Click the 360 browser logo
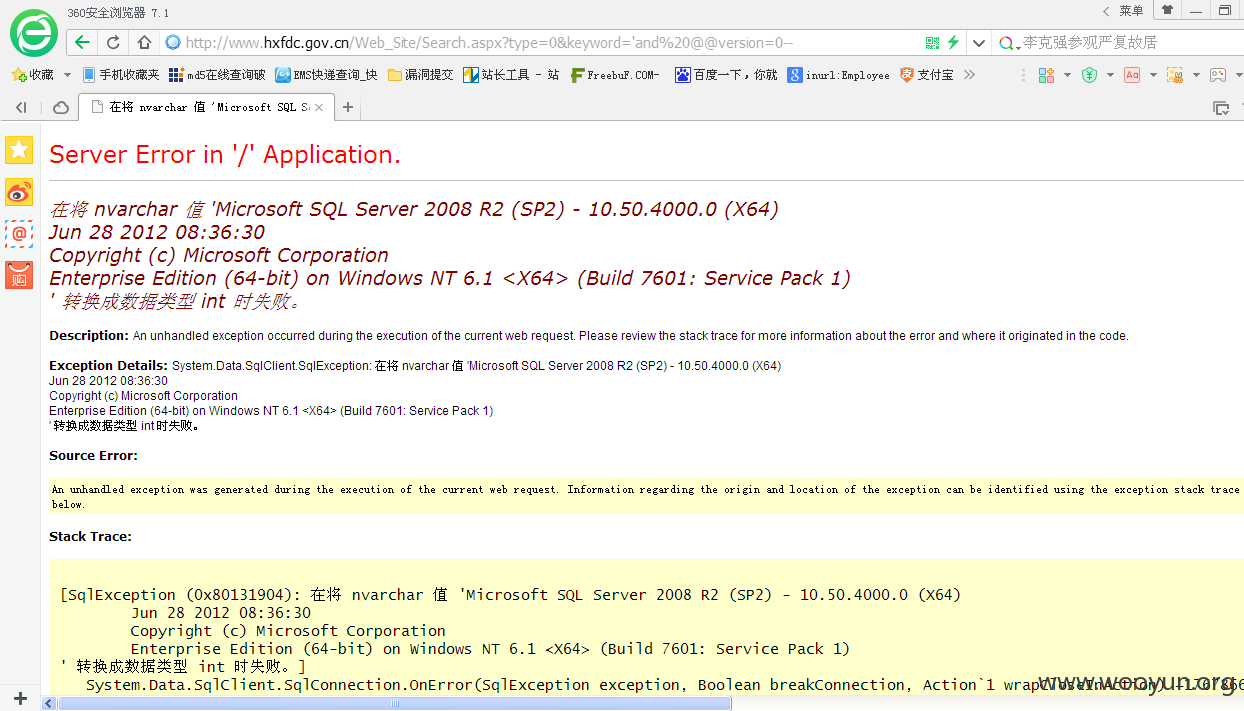The width and height of the screenshot is (1244, 711). pyautogui.click(x=34, y=31)
